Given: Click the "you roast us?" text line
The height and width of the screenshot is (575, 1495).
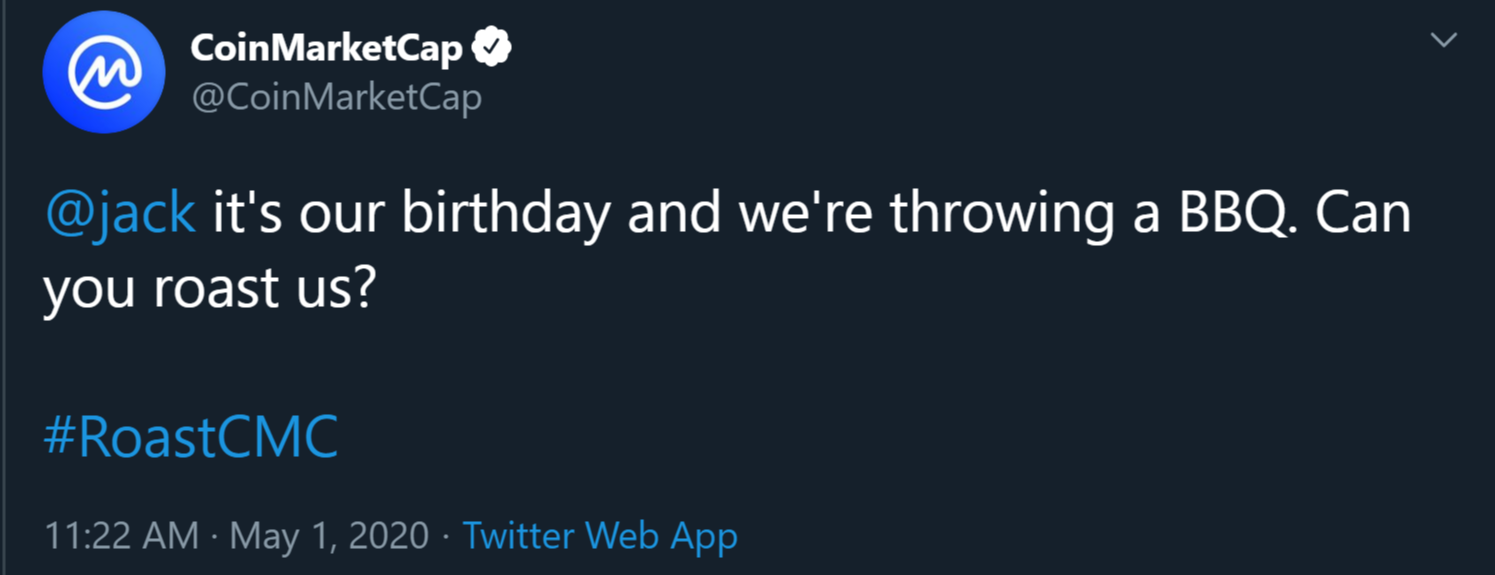Looking at the screenshot, I should [x=208, y=289].
